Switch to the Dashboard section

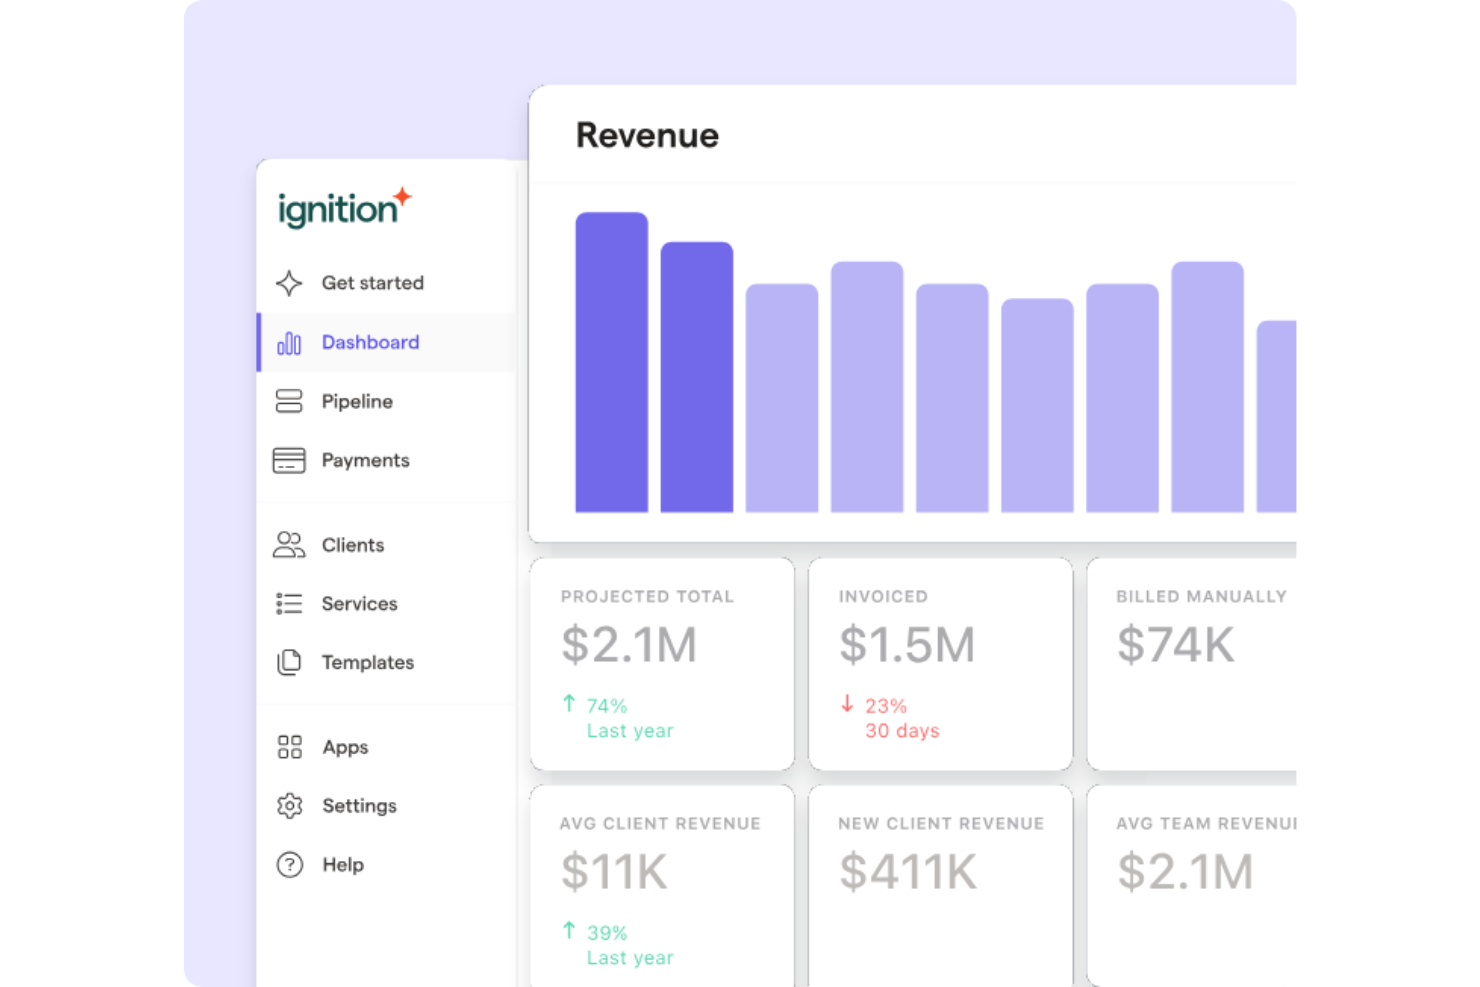tap(370, 342)
